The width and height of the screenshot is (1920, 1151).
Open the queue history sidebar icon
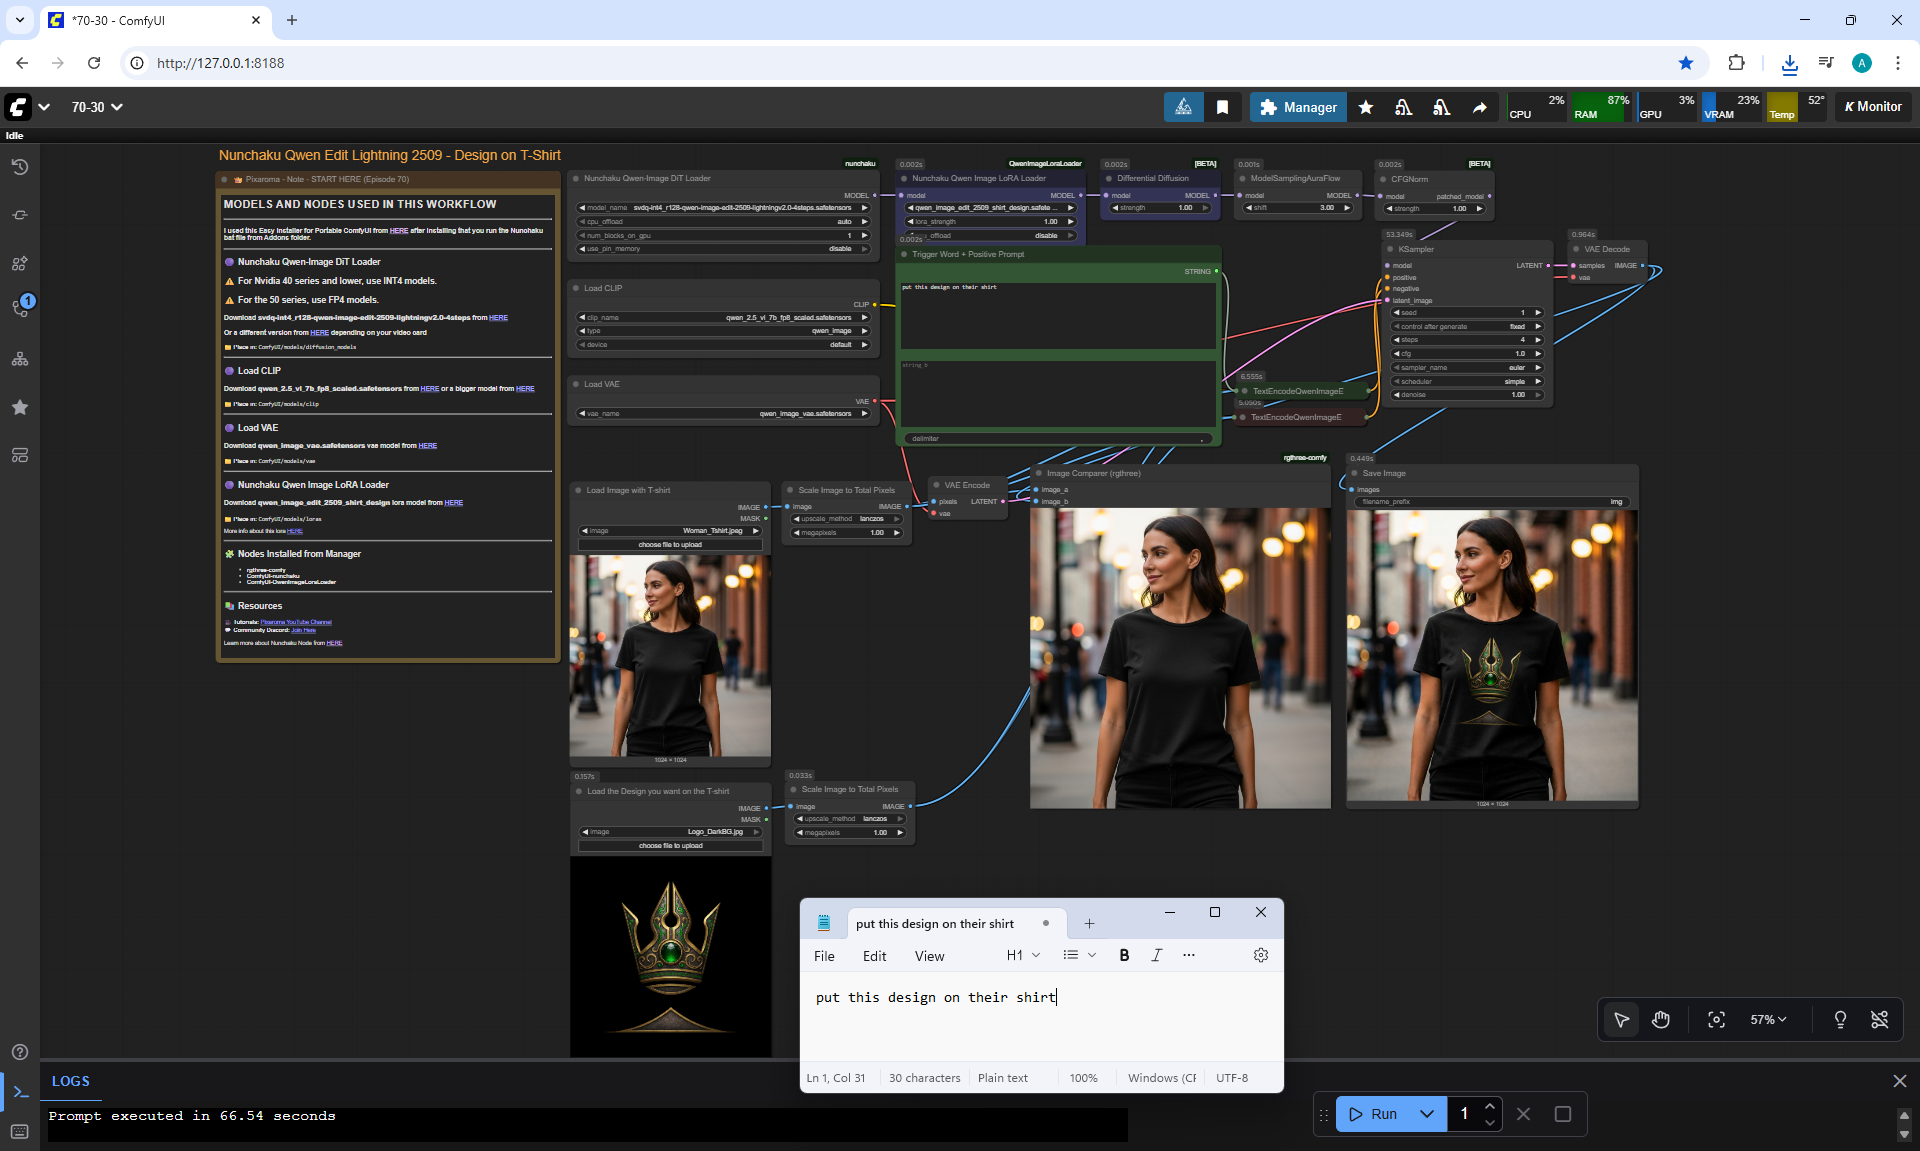20,167
